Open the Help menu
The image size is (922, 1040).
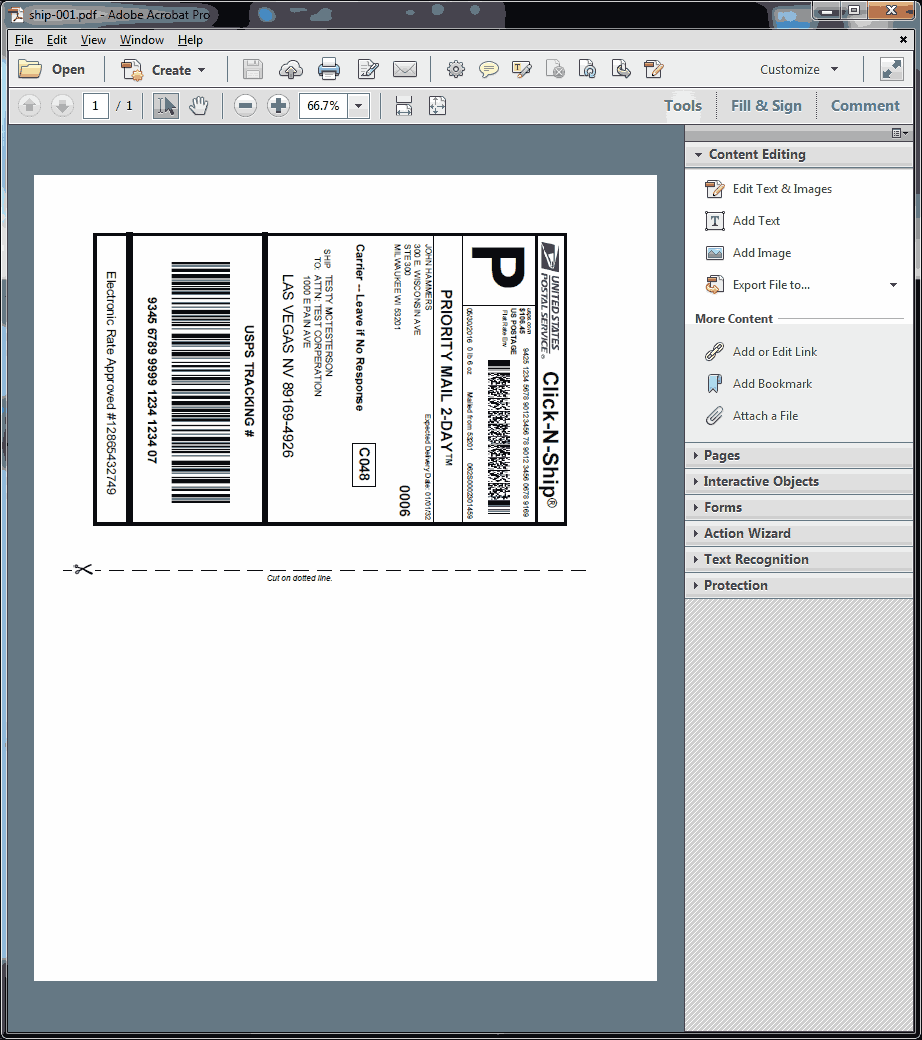click(190, 40)
